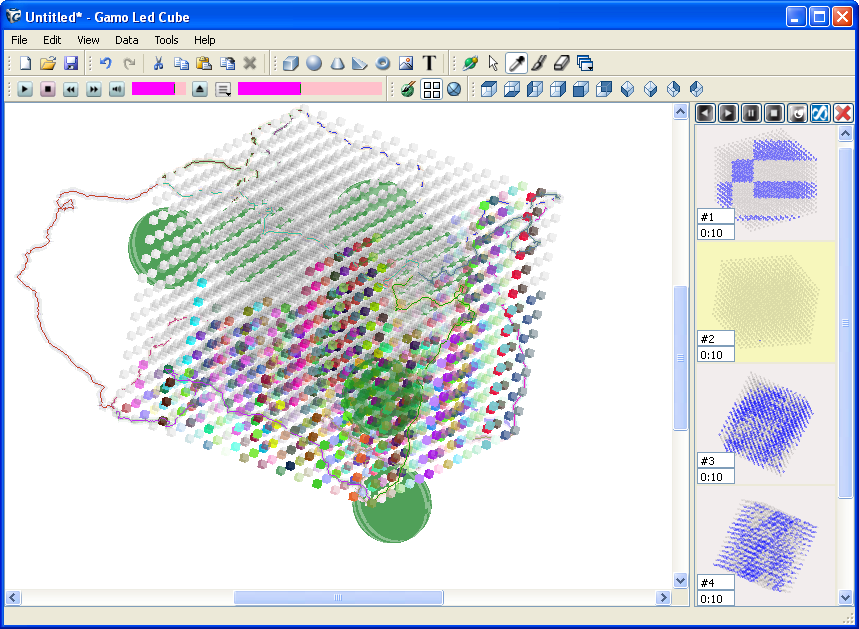Click the green globe orbit tool

pyautogui.click(x=470, y=64)
